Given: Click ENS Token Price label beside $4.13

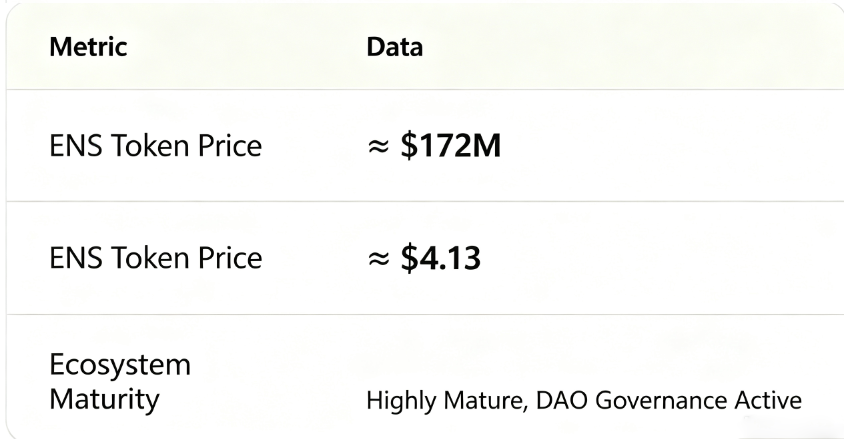Looking at the screenshot, I should (x=156, y=258).
